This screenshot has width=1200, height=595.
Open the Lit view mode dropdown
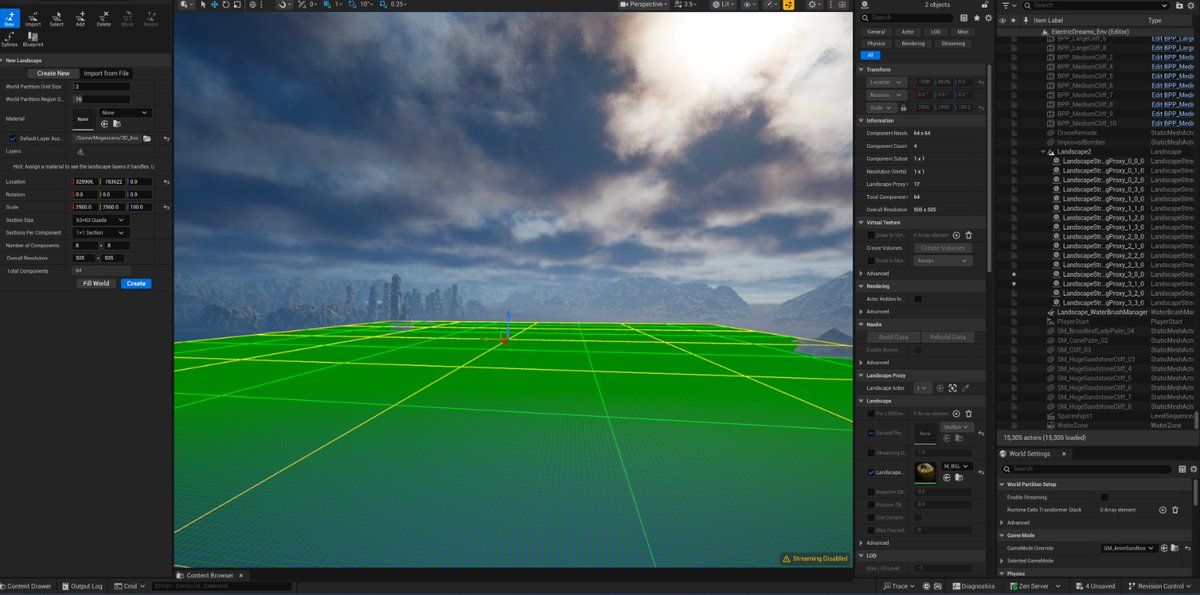point(726,4)
